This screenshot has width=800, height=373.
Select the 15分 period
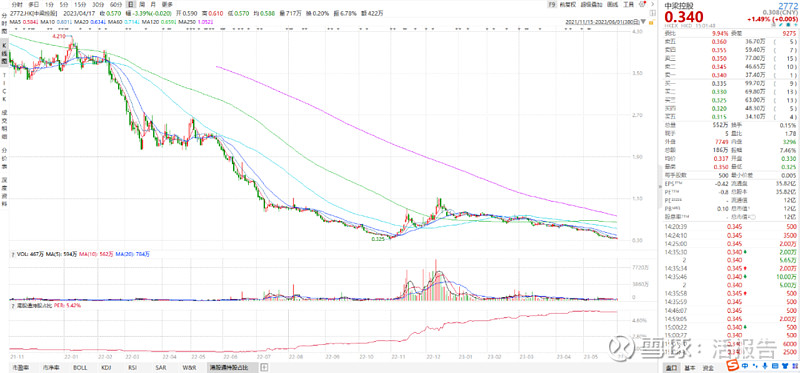[80, 4]
